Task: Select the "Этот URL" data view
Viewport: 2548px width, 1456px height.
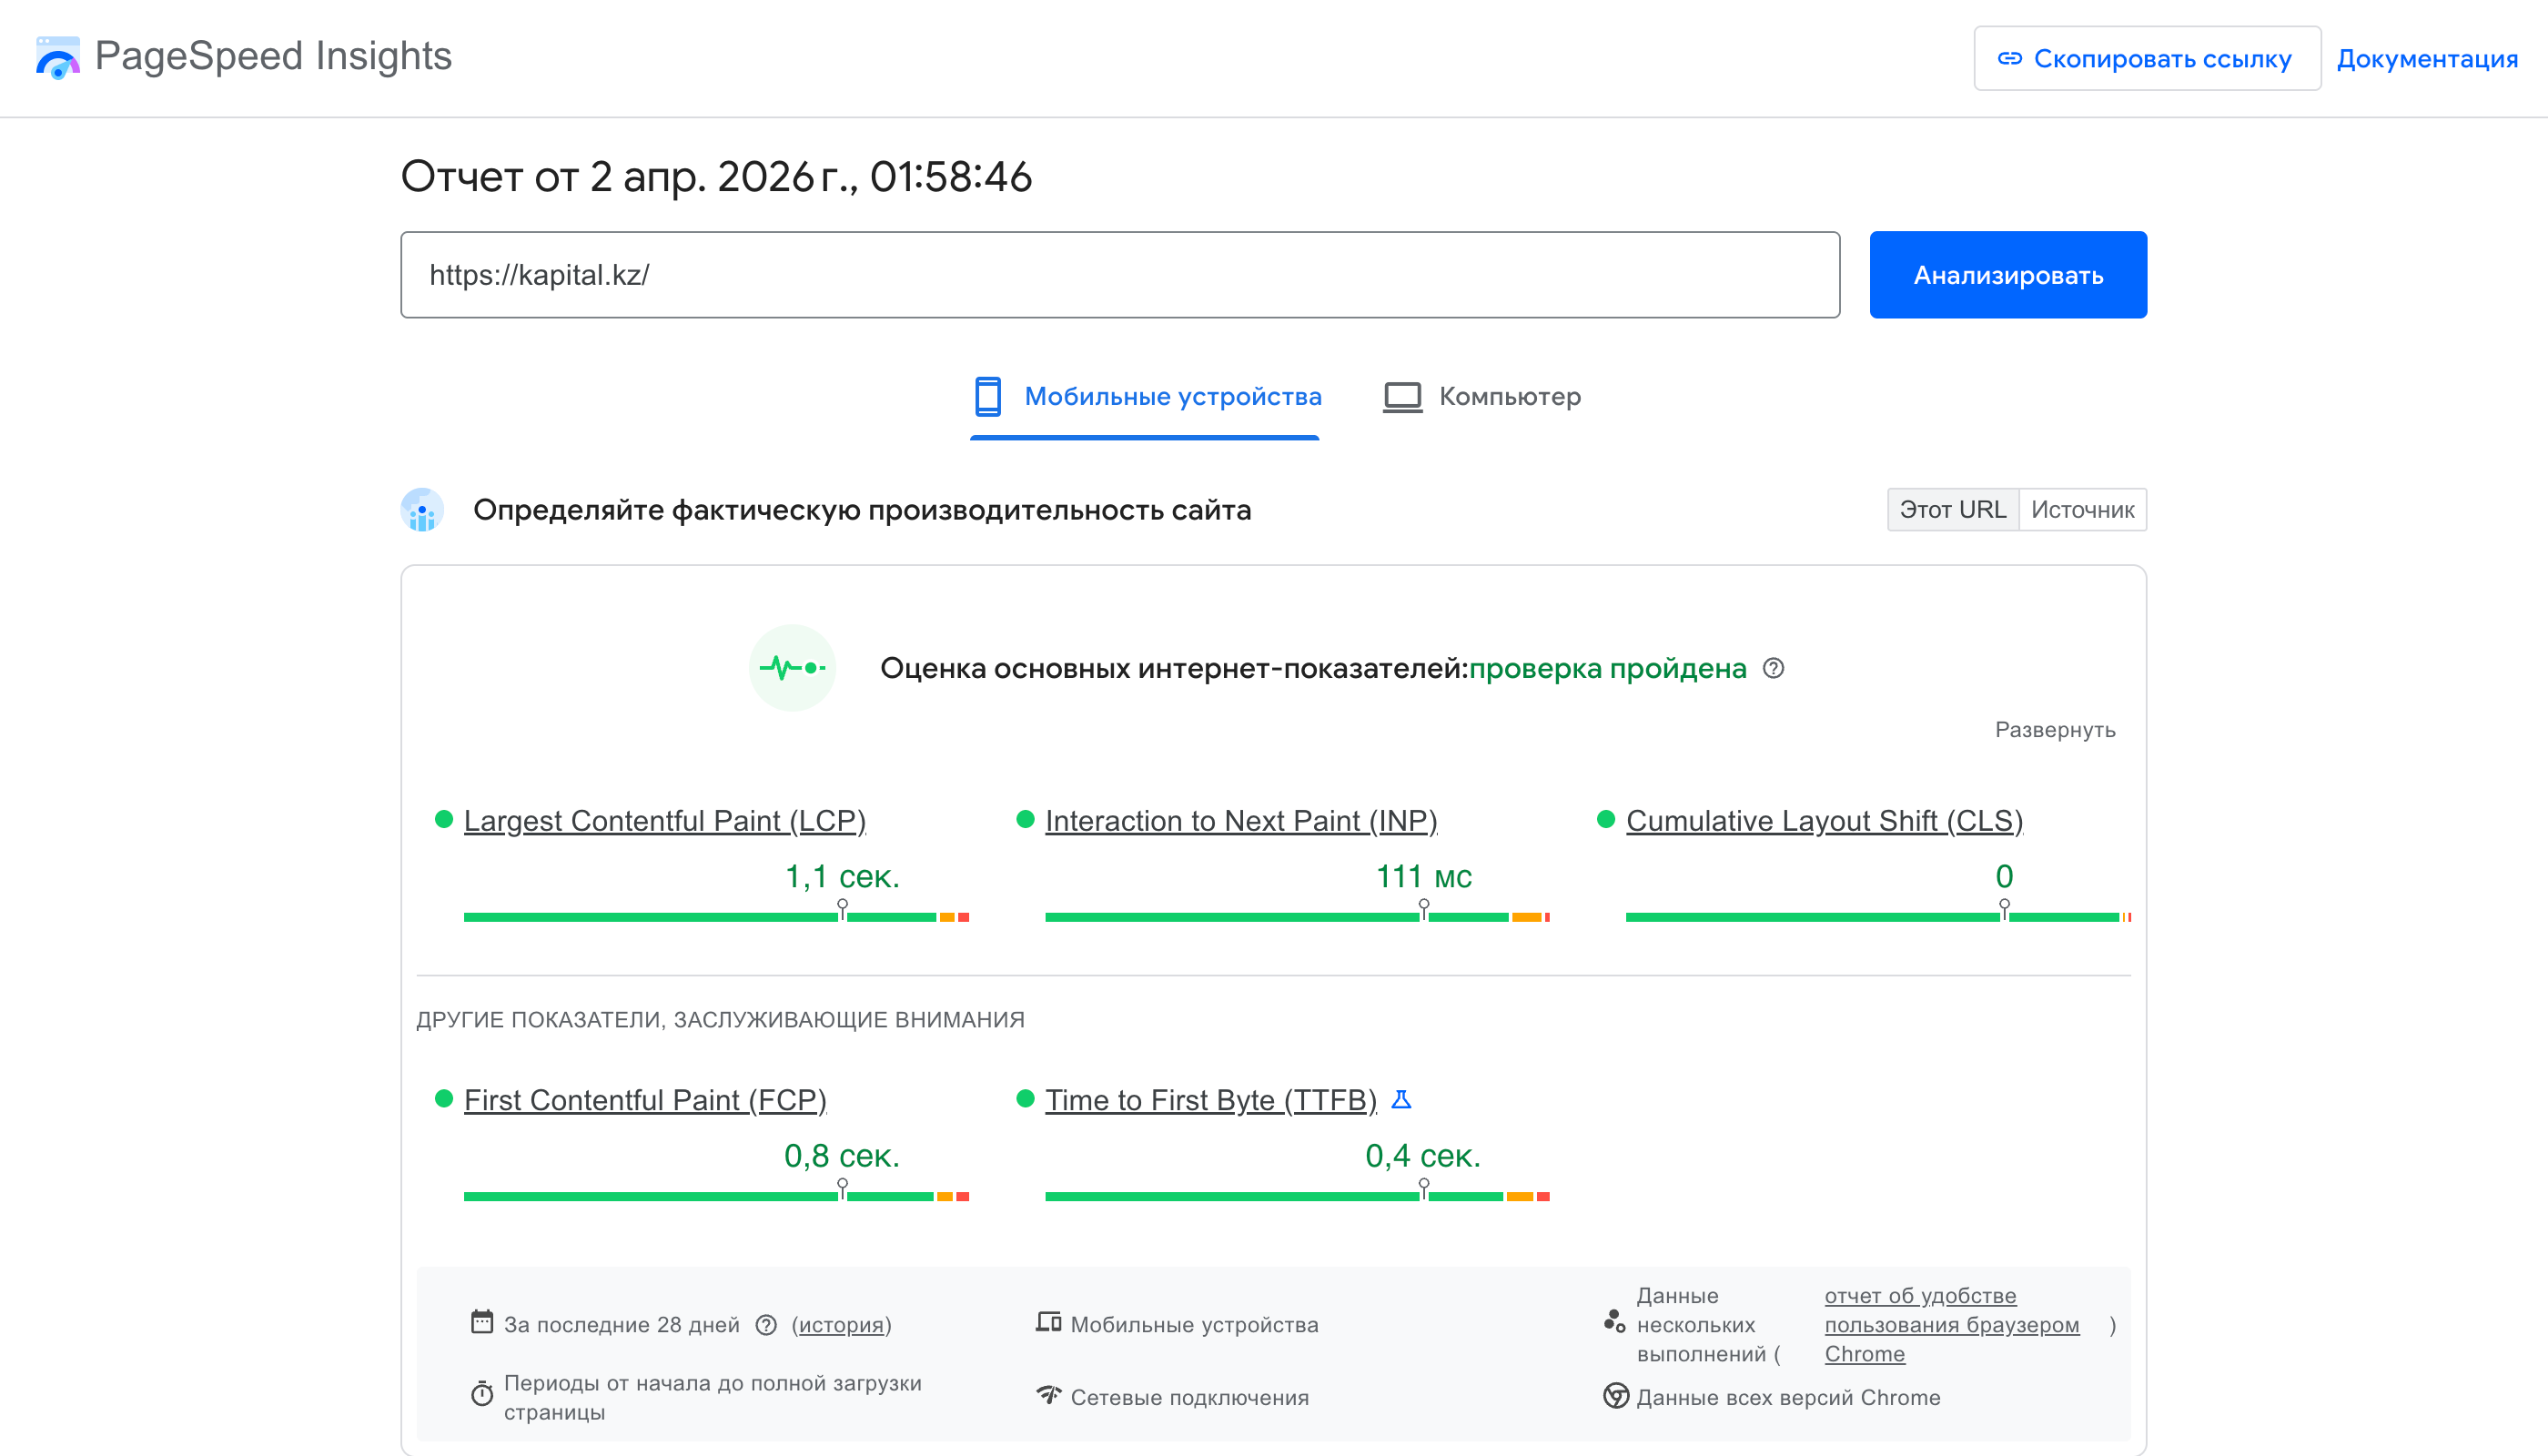Action: point(1952,509)
